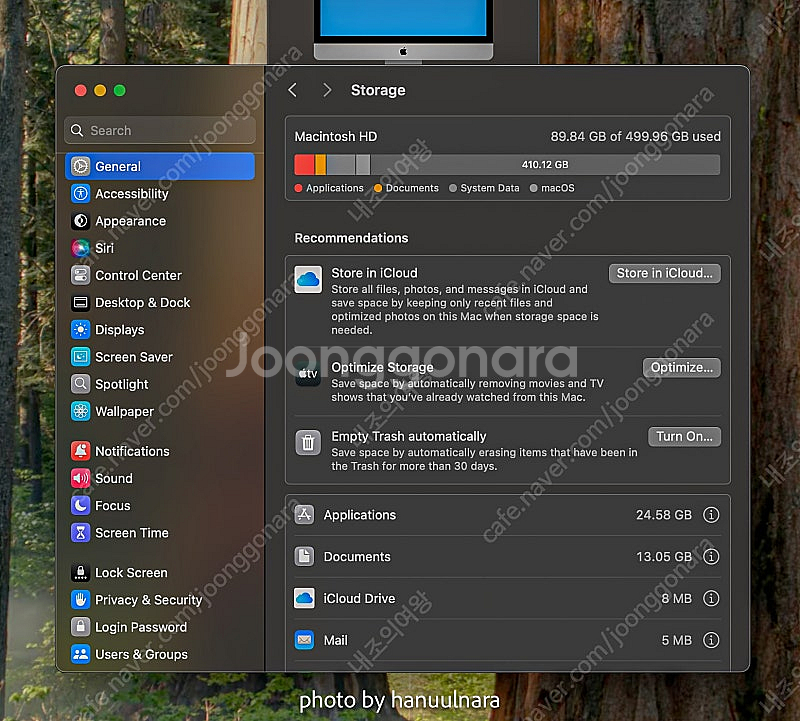Select Users & Groups label
Image resolution: width=800 pixels, height=721 pixels.
tap(141, 654)
